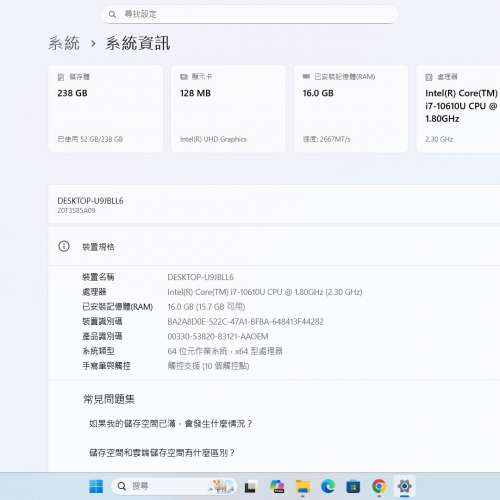Open the Windows Start menu
500x500 pixels.
96,487
